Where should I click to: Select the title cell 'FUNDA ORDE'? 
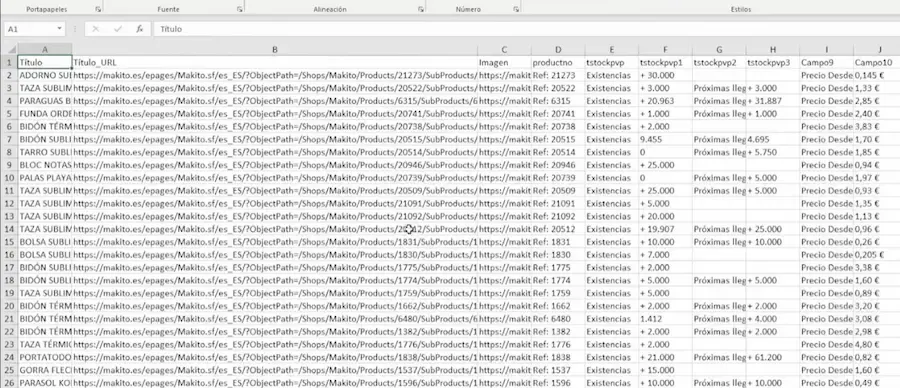45,114
